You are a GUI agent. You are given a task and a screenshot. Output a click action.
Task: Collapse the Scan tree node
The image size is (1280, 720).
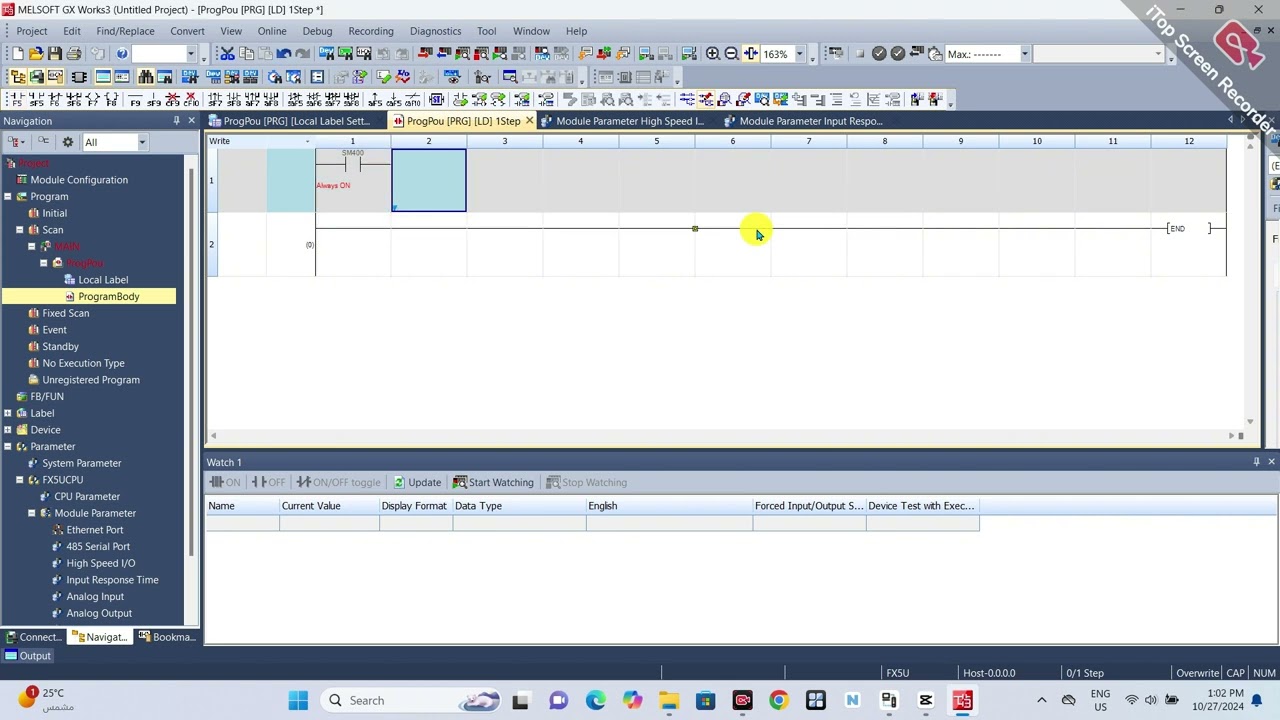point(20,230)
